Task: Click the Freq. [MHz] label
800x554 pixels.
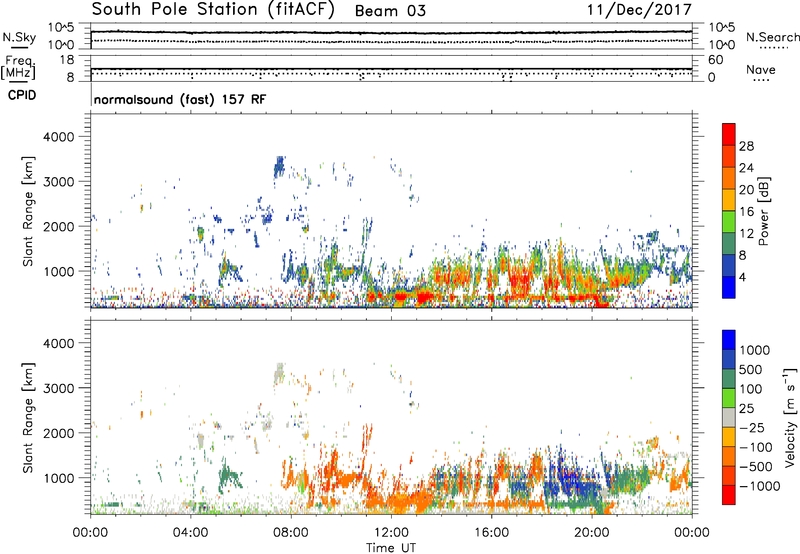Action: (x=18, y=67)
